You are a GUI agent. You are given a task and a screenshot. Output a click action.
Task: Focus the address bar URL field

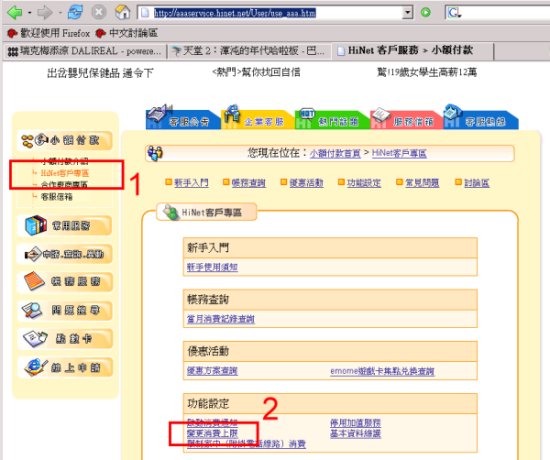[x=275, y=13]
